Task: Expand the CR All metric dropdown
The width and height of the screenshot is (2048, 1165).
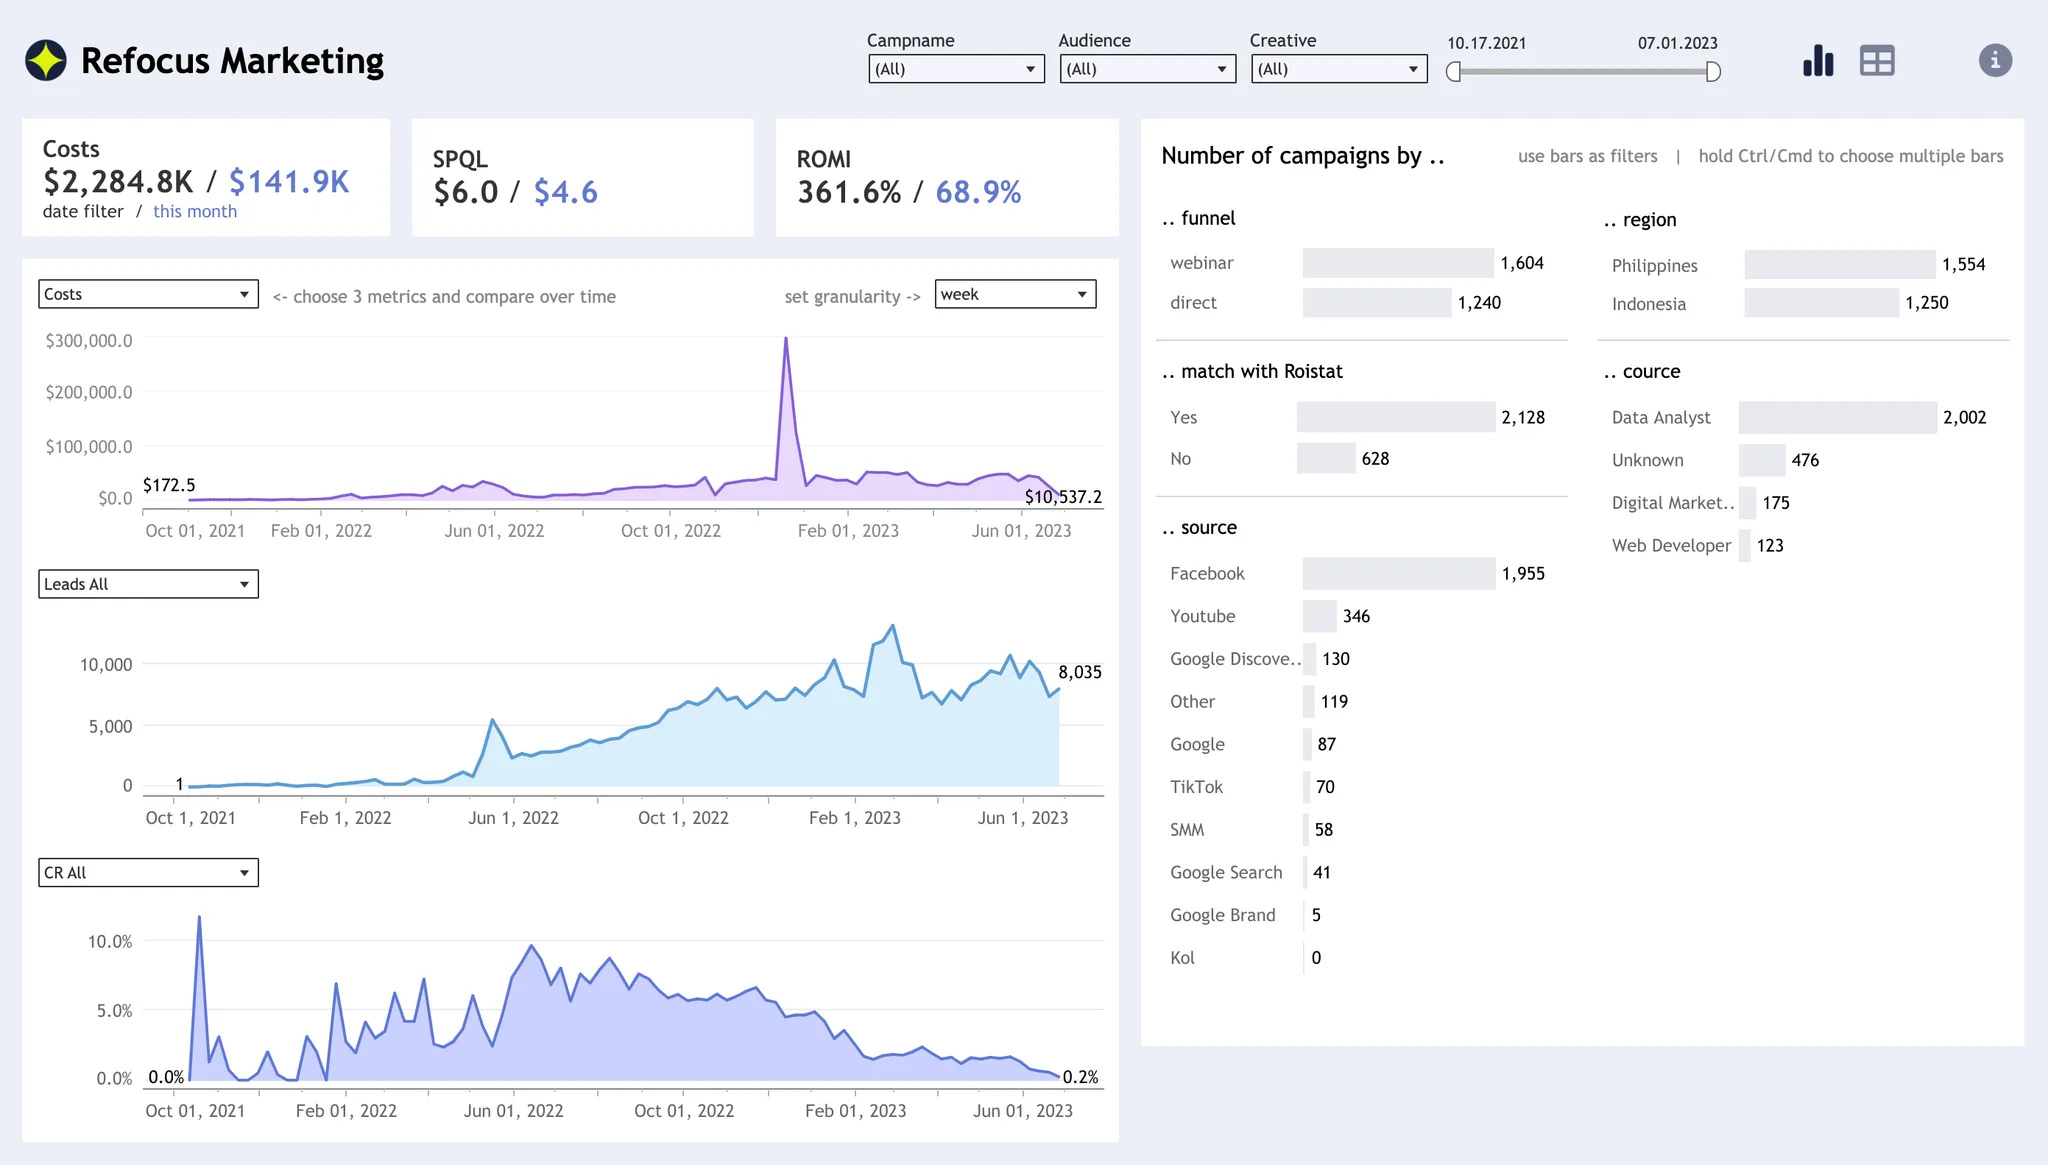Action: click(x=148, y=872)
